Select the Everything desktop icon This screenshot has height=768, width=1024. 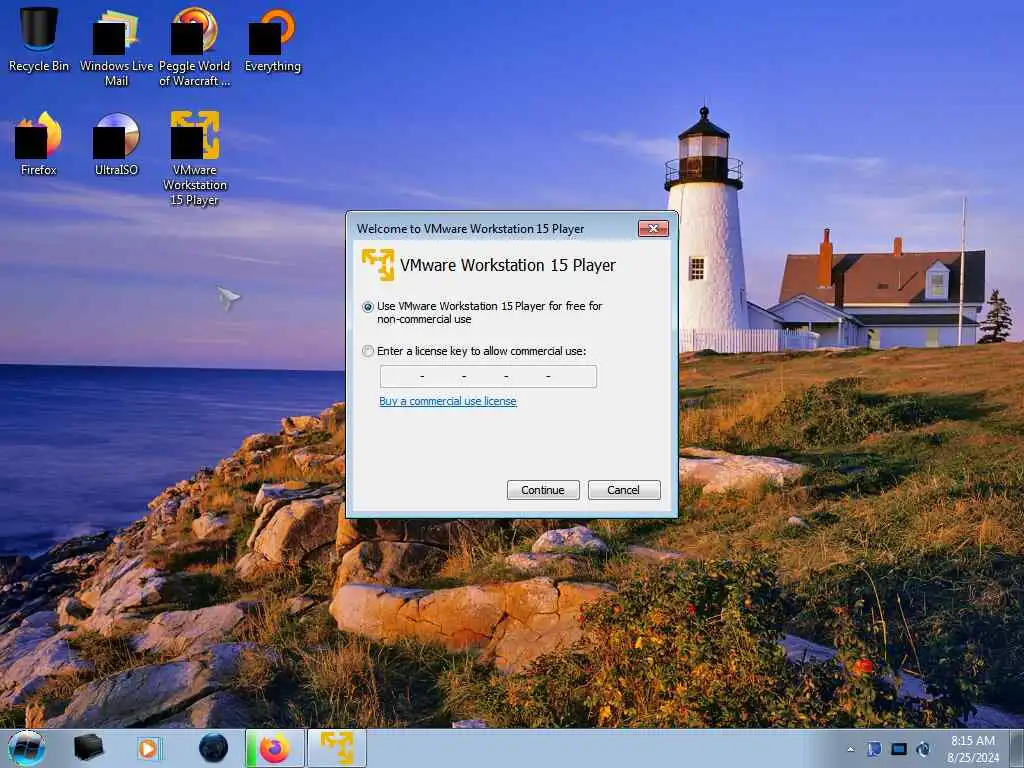pos(272,39)
